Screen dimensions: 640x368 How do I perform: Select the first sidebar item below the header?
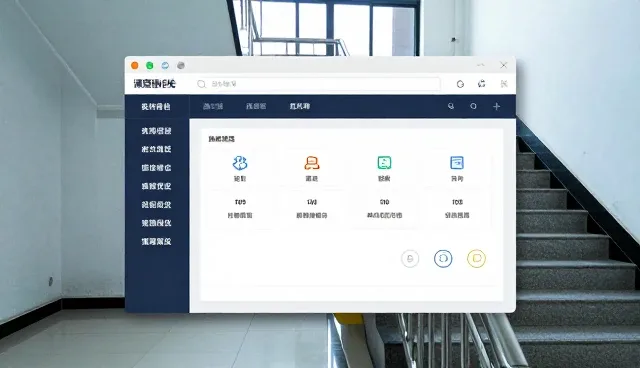coord(156,131)
